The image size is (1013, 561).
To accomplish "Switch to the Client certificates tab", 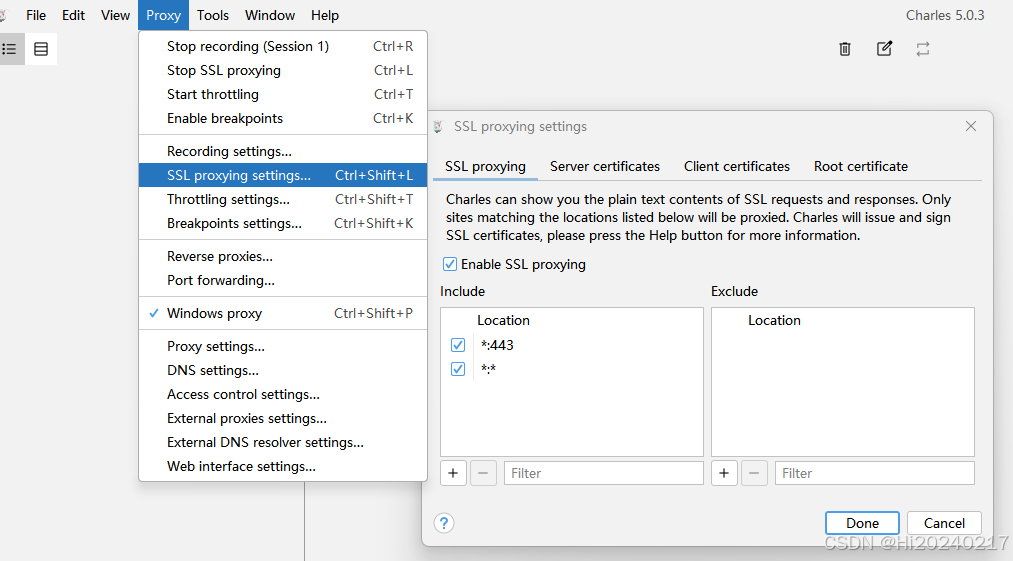I will pyautogui.click(x=736, y=166).
